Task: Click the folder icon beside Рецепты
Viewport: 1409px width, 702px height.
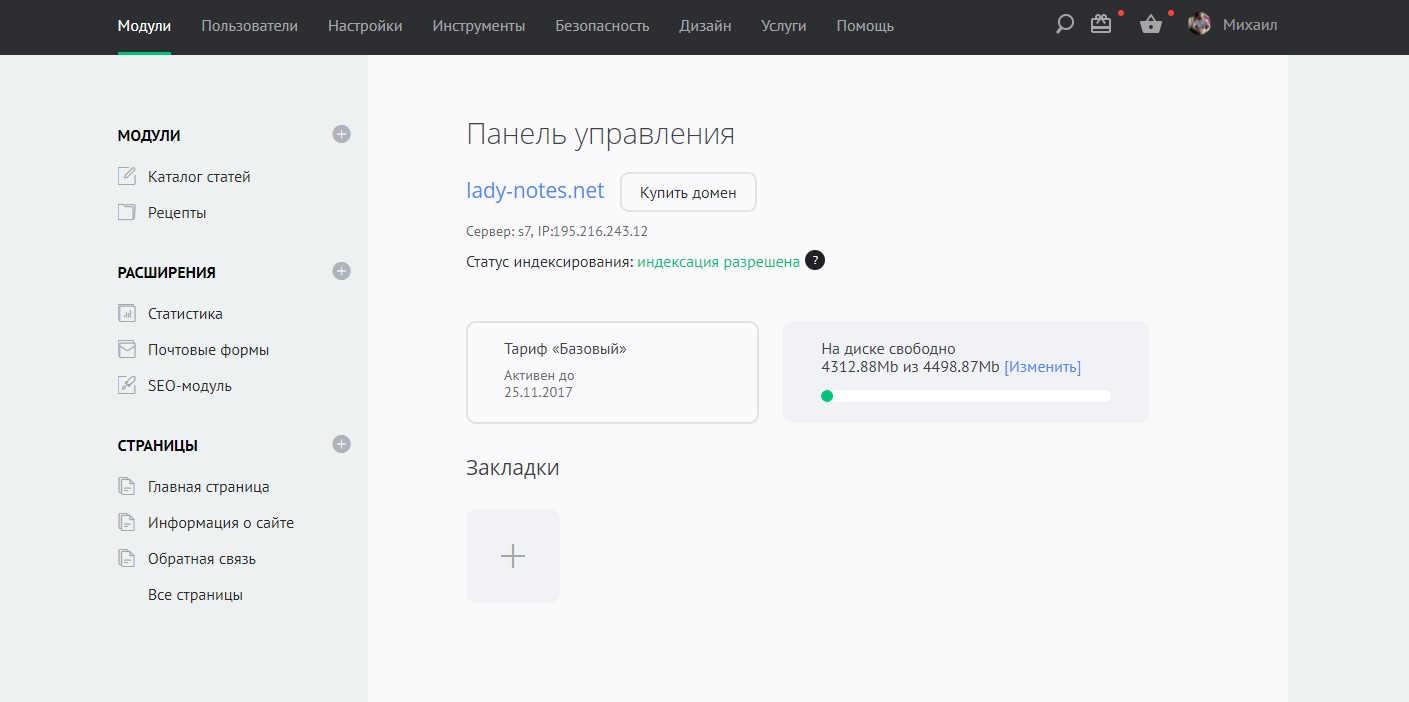Action: (x=126, y=212)
